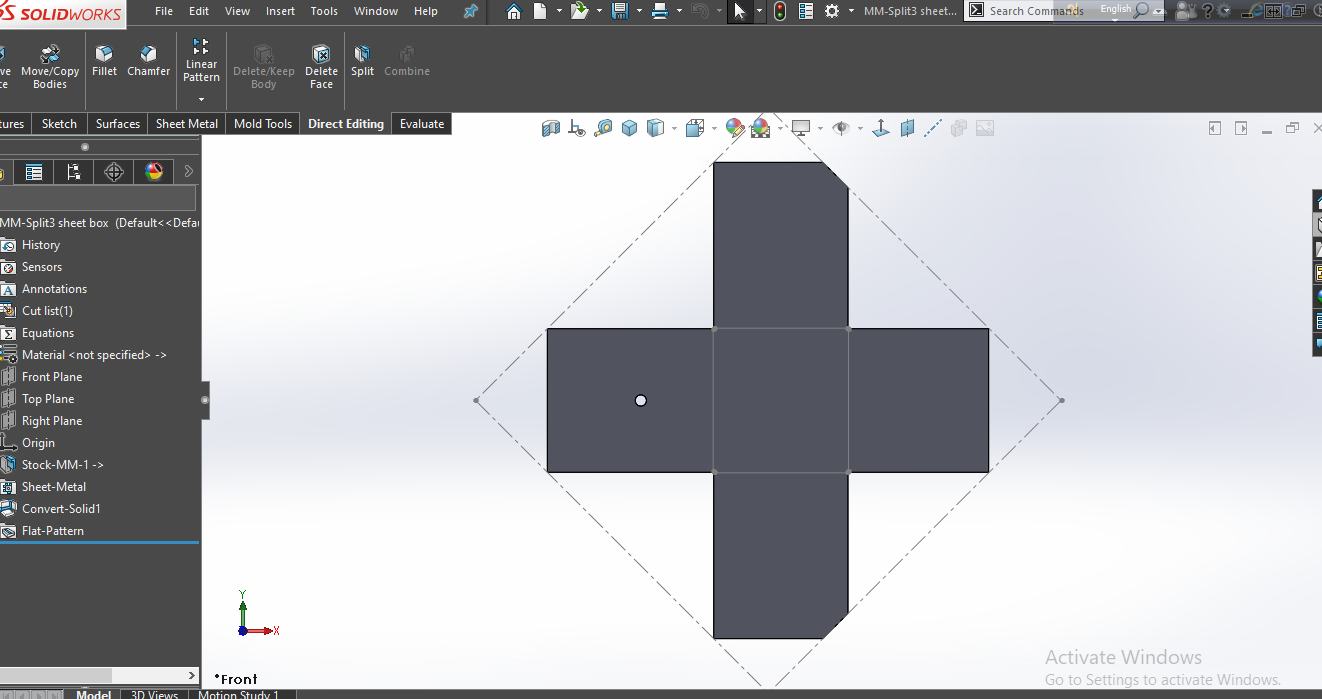Click the Open document folder icon
Image resolution: width=1322 pixels, height=699 pixels.
point(580,12)
